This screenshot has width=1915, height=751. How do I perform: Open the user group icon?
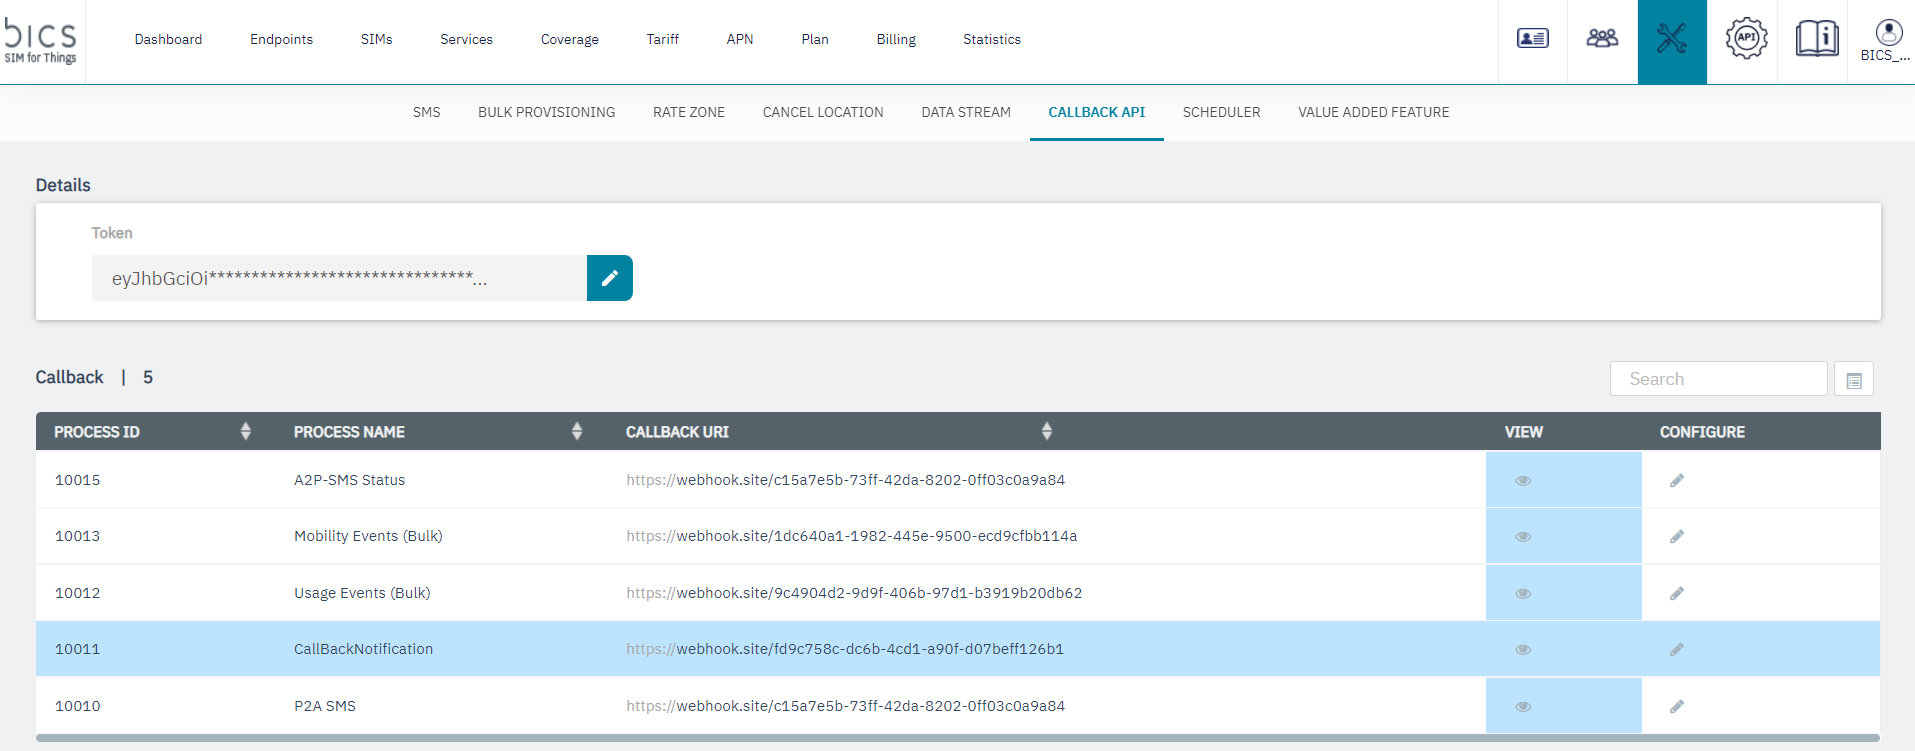click(x=1602, y=39)
